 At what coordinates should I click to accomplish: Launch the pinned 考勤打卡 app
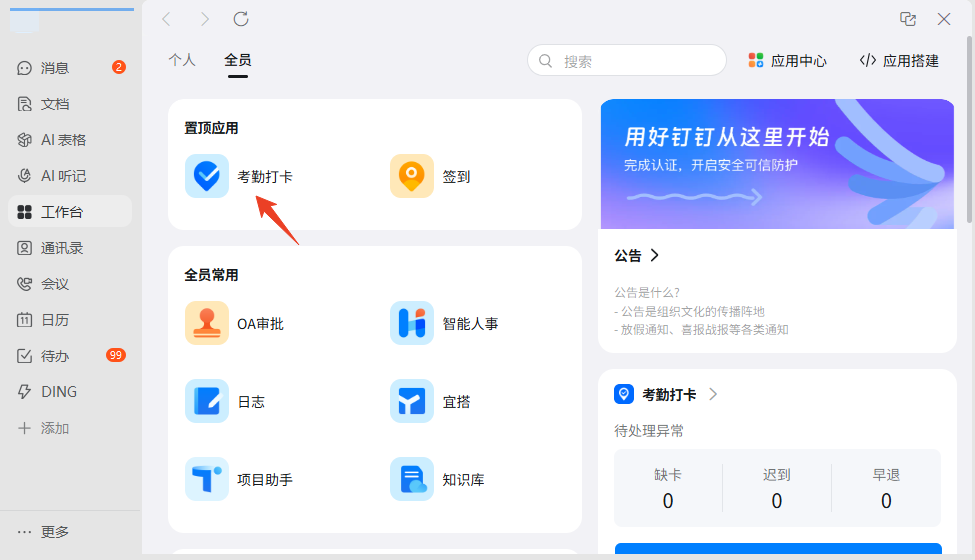(239, 177)
